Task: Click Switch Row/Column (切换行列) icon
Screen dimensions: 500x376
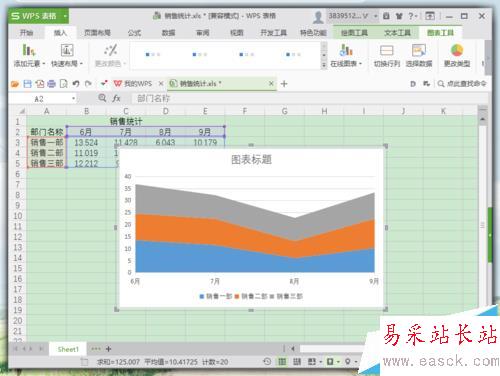Action: (x=386, y=51)
